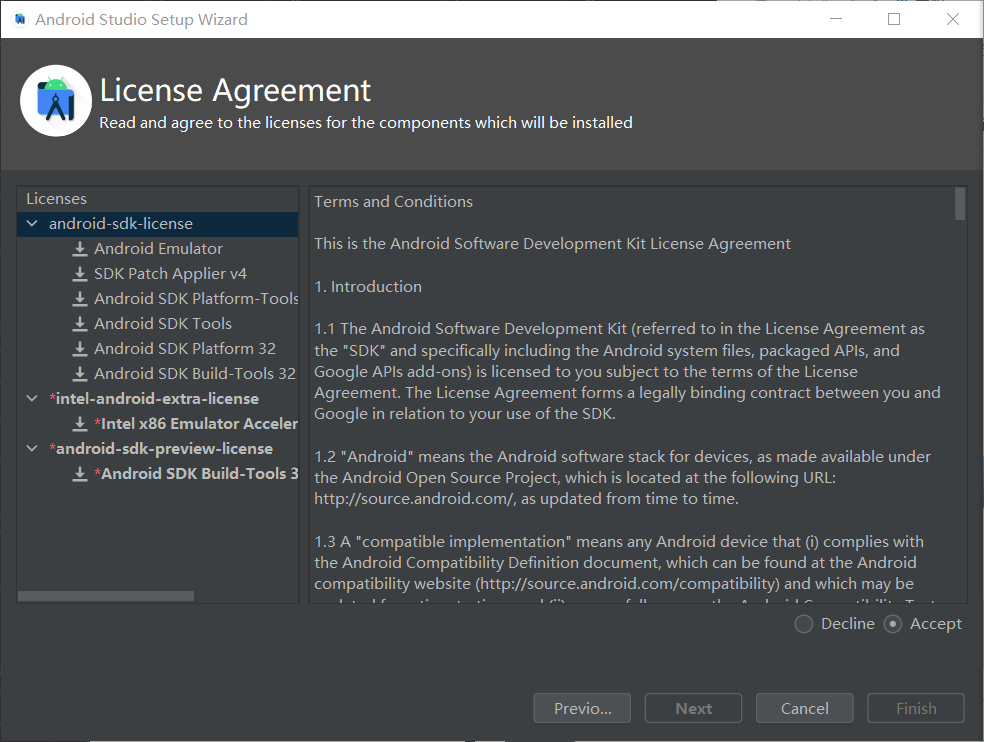Cancel the setup wizard

pyautogui.click(x=805, y=708)
